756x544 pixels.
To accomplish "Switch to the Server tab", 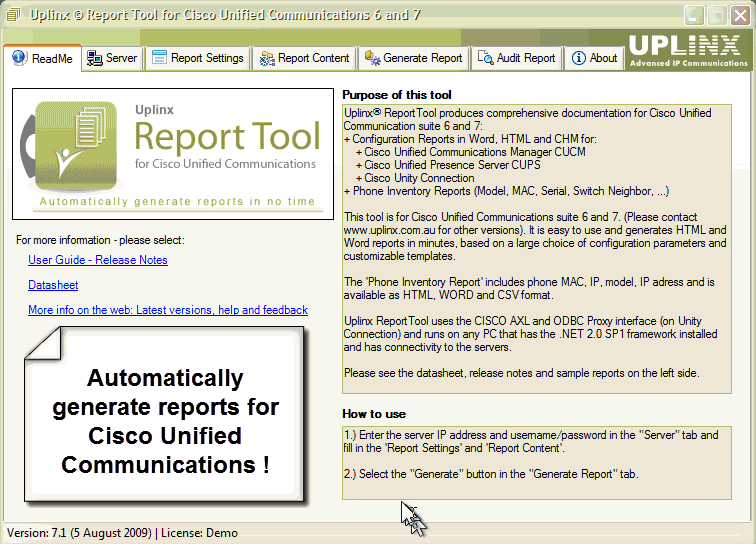I will tap(112, 58).
